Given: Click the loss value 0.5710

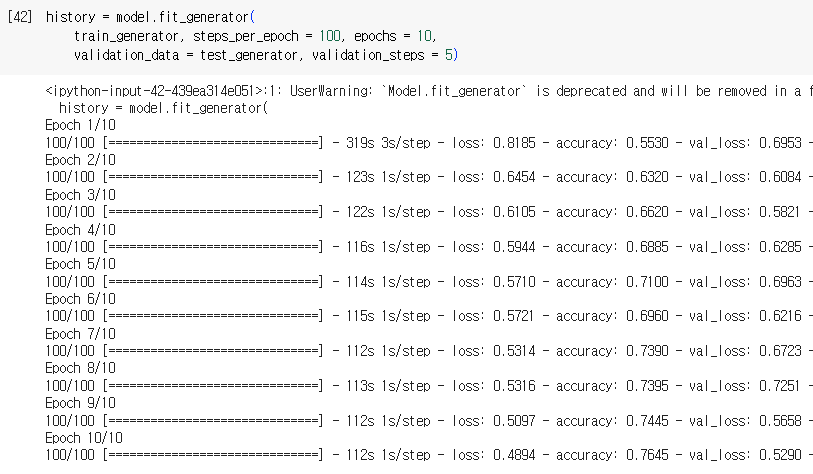Looking at the screenshot, I should [x=514, y=282].
